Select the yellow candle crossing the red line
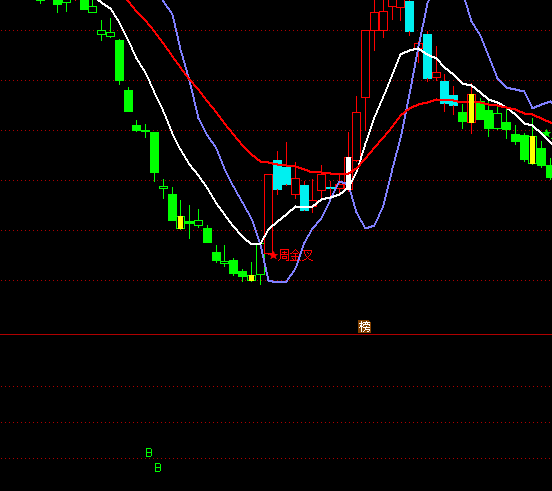Image resolution: width=552 pixels, height=491 pixels. pos(471,108)
